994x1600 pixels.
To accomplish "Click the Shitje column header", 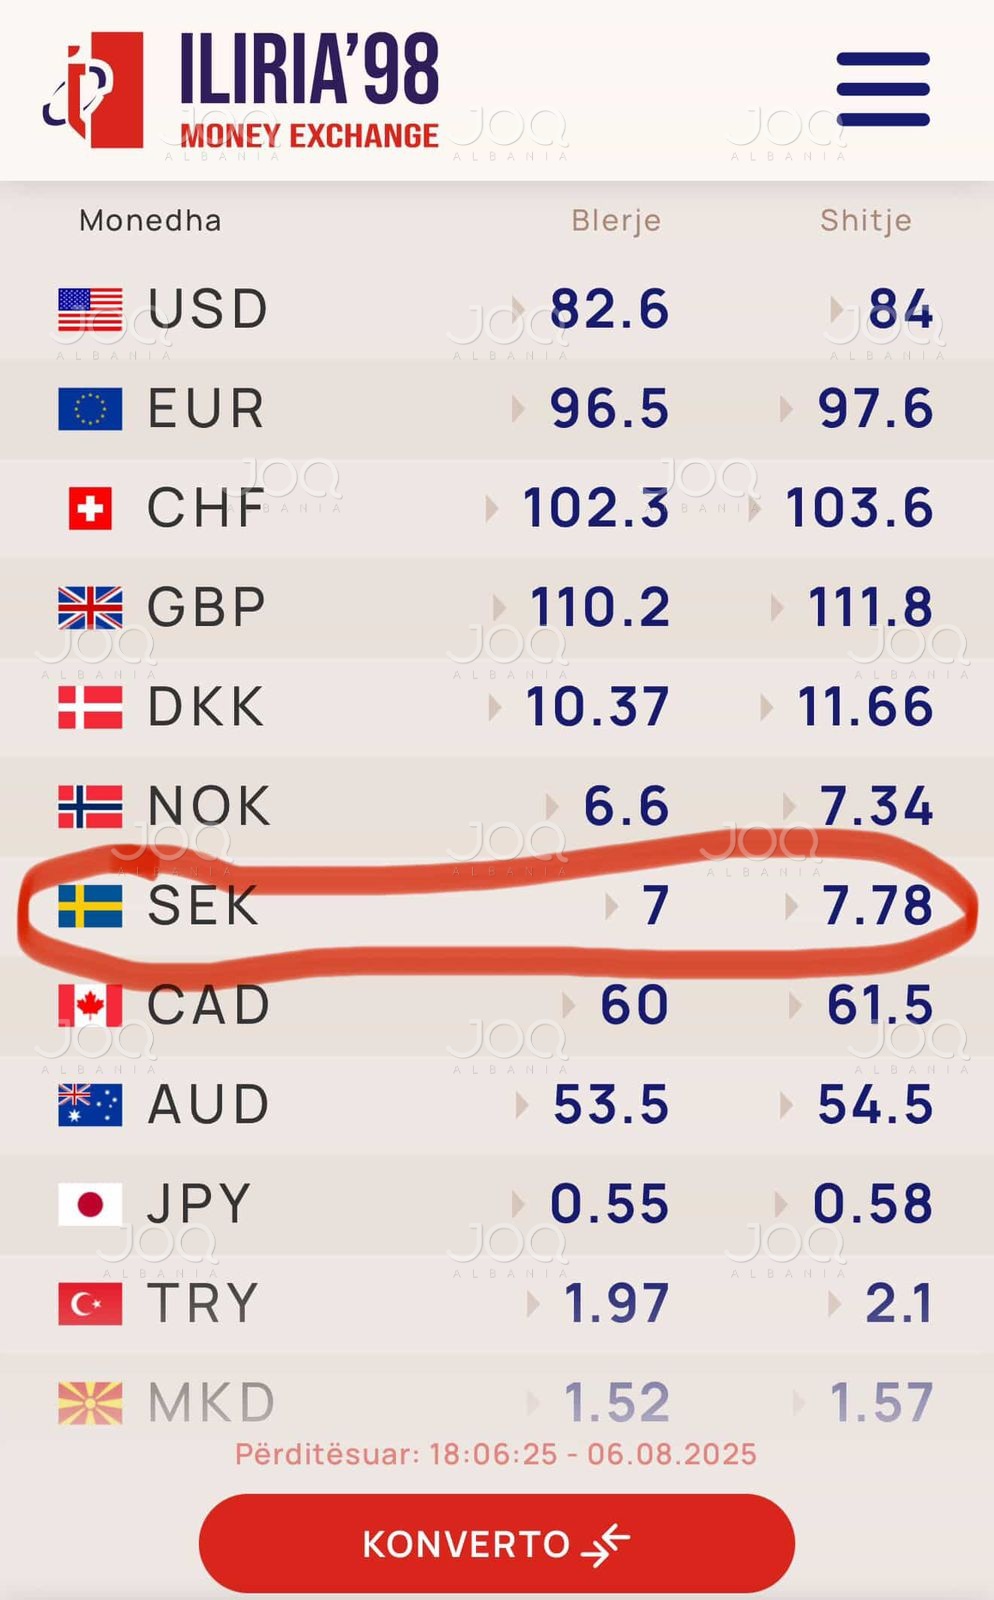I will pos(866,221).
